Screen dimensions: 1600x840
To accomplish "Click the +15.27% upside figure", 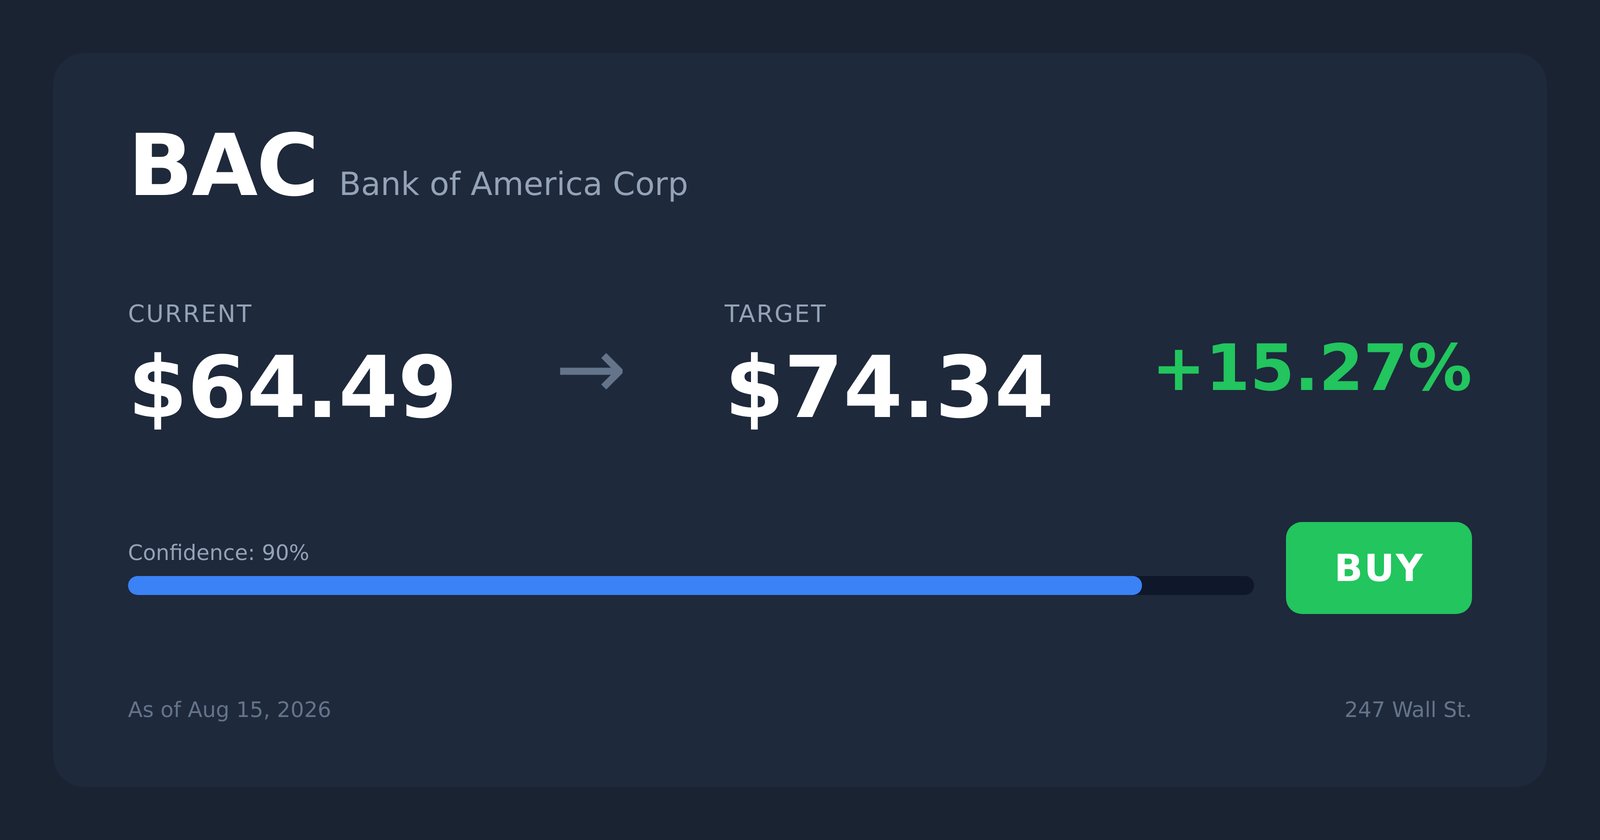I will 1313,369.
